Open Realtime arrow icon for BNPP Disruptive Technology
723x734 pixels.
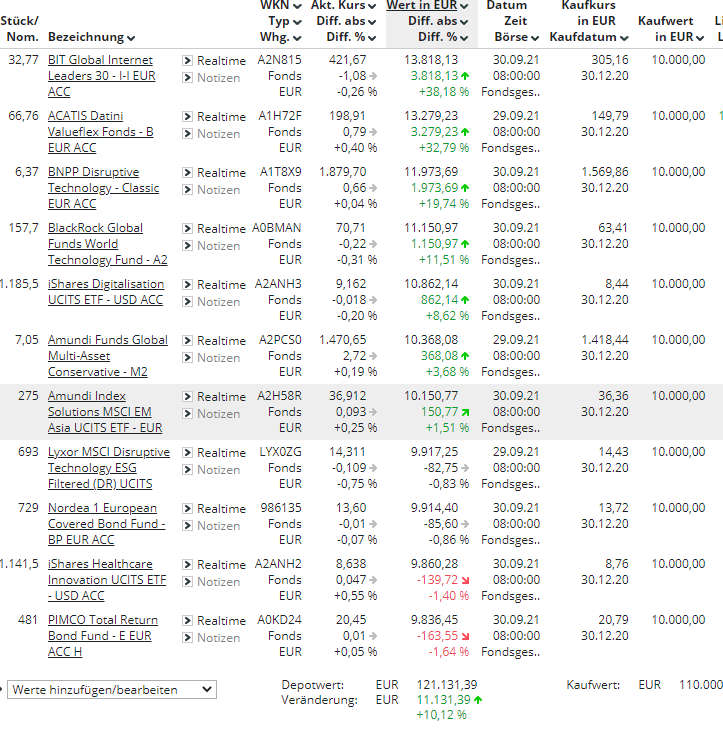click(x=187, y=173)
